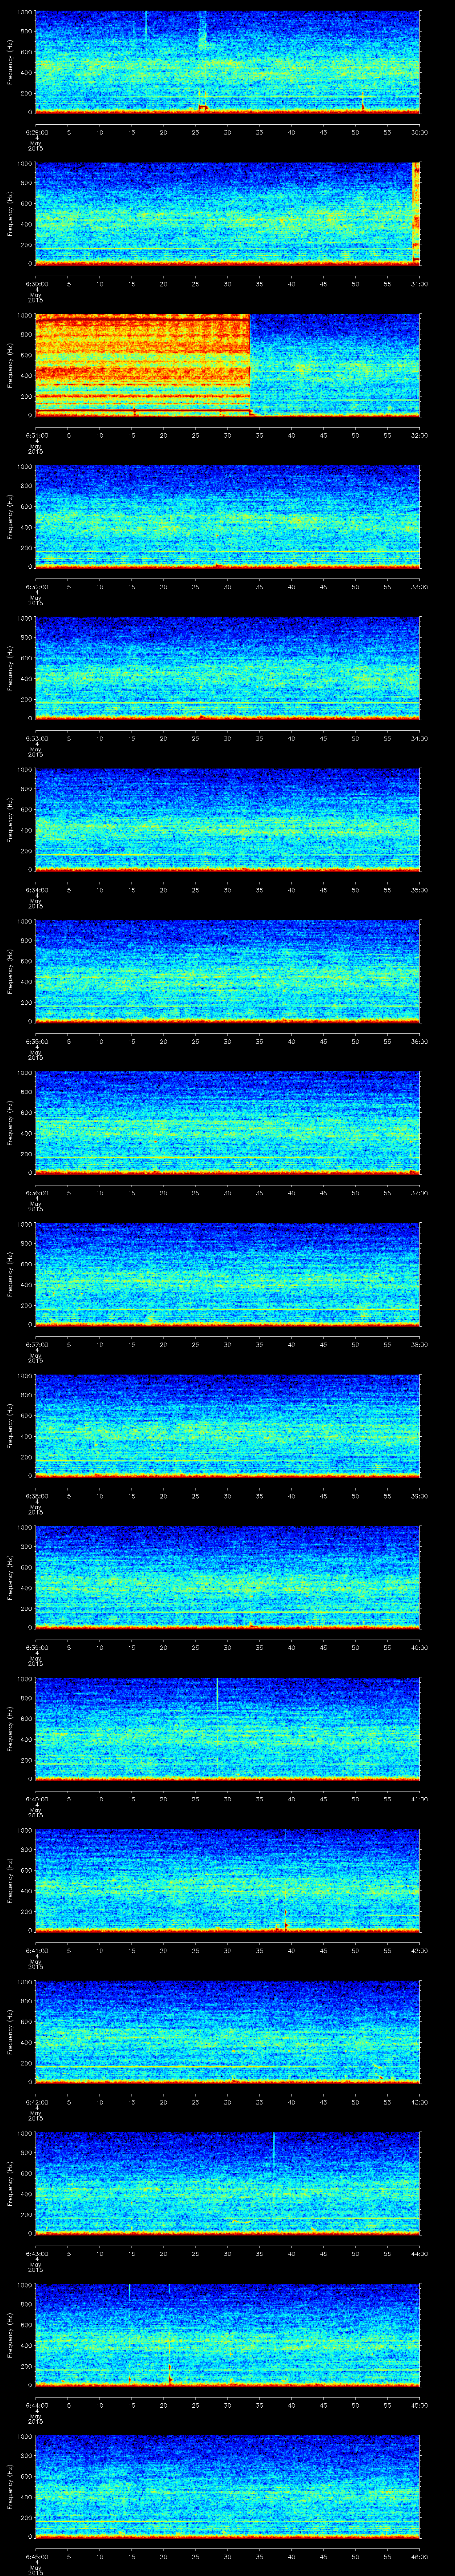Open the spectrogram panel starting at 6:38:00
Image resolution: width=455 pixels, height=2576 pixels.
click(228, 1426)
